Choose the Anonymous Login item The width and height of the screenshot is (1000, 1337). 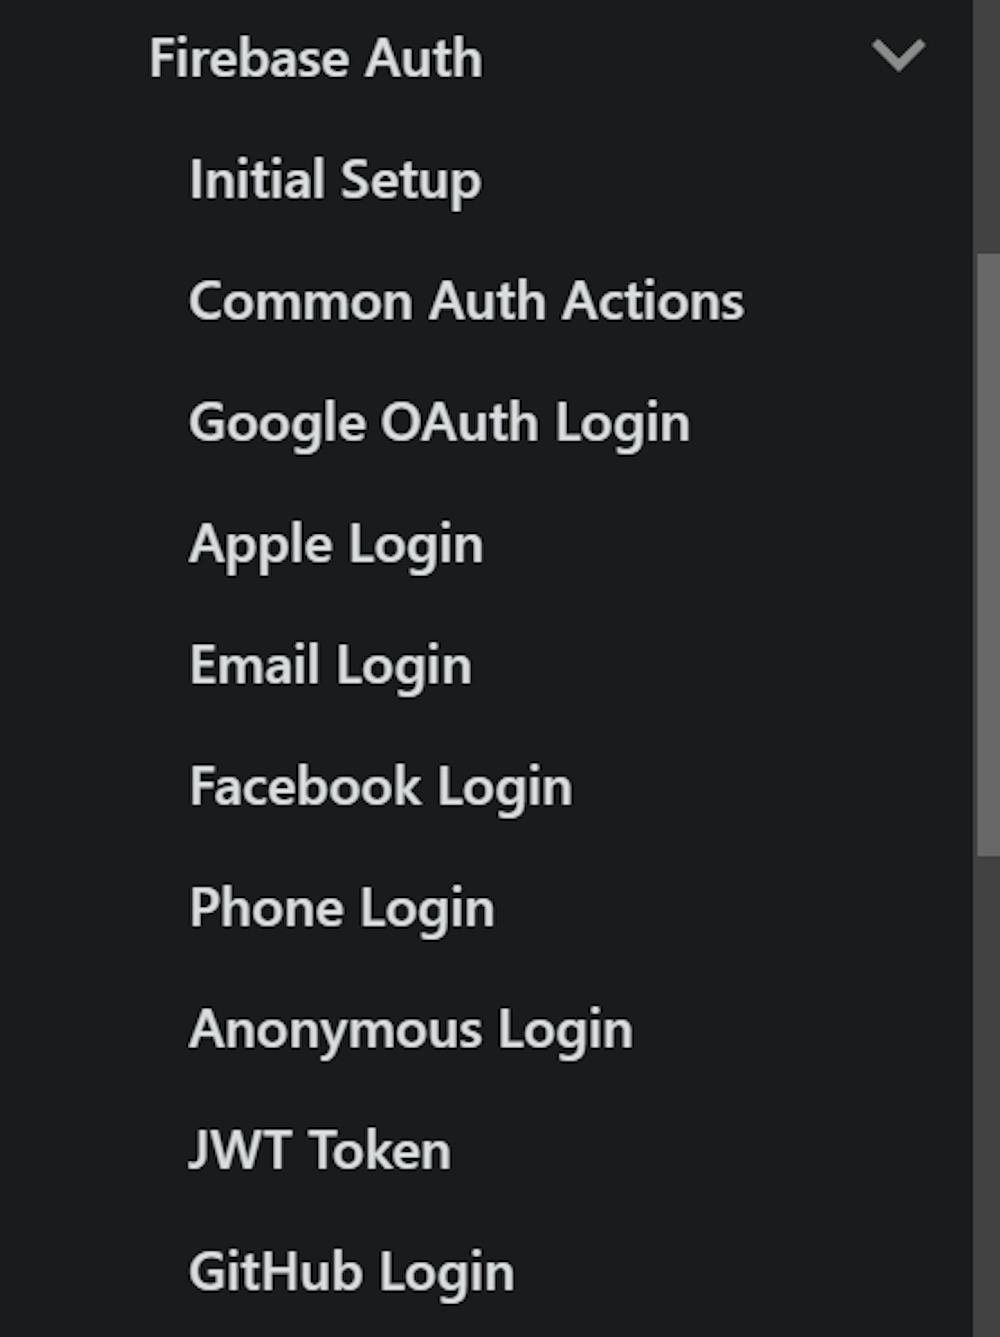click(411, 1030)
